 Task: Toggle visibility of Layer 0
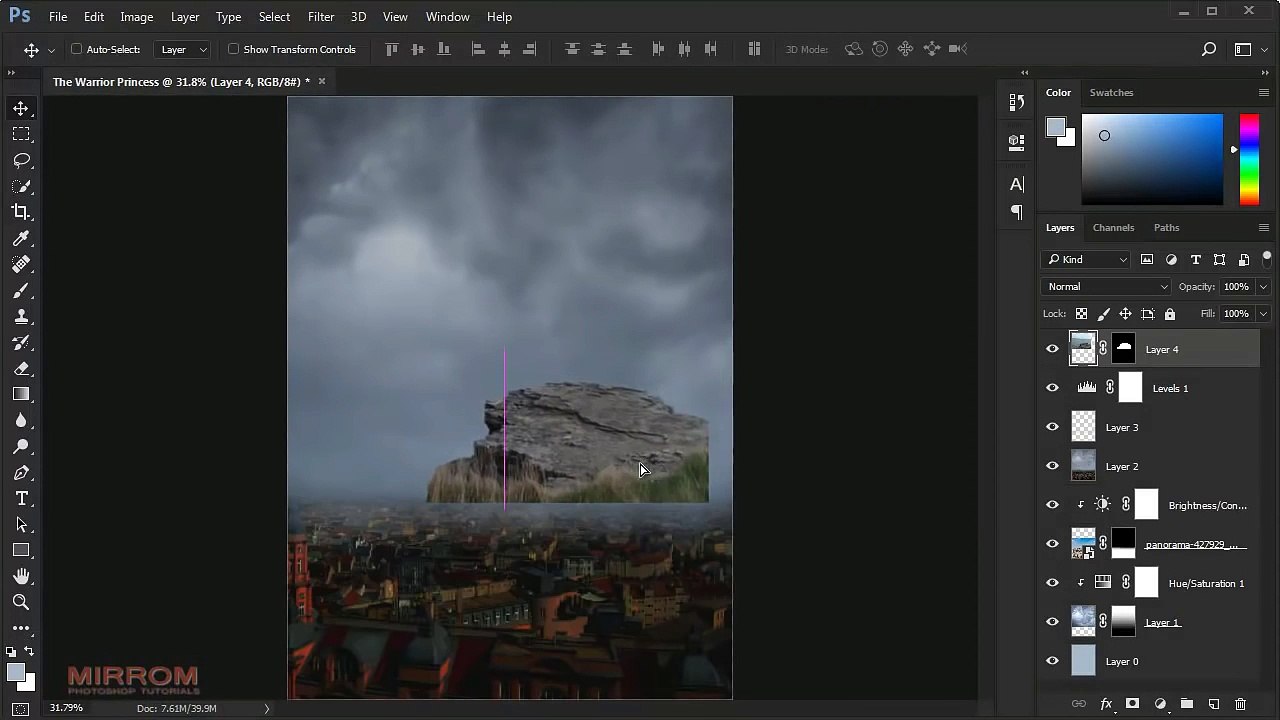1052,661
